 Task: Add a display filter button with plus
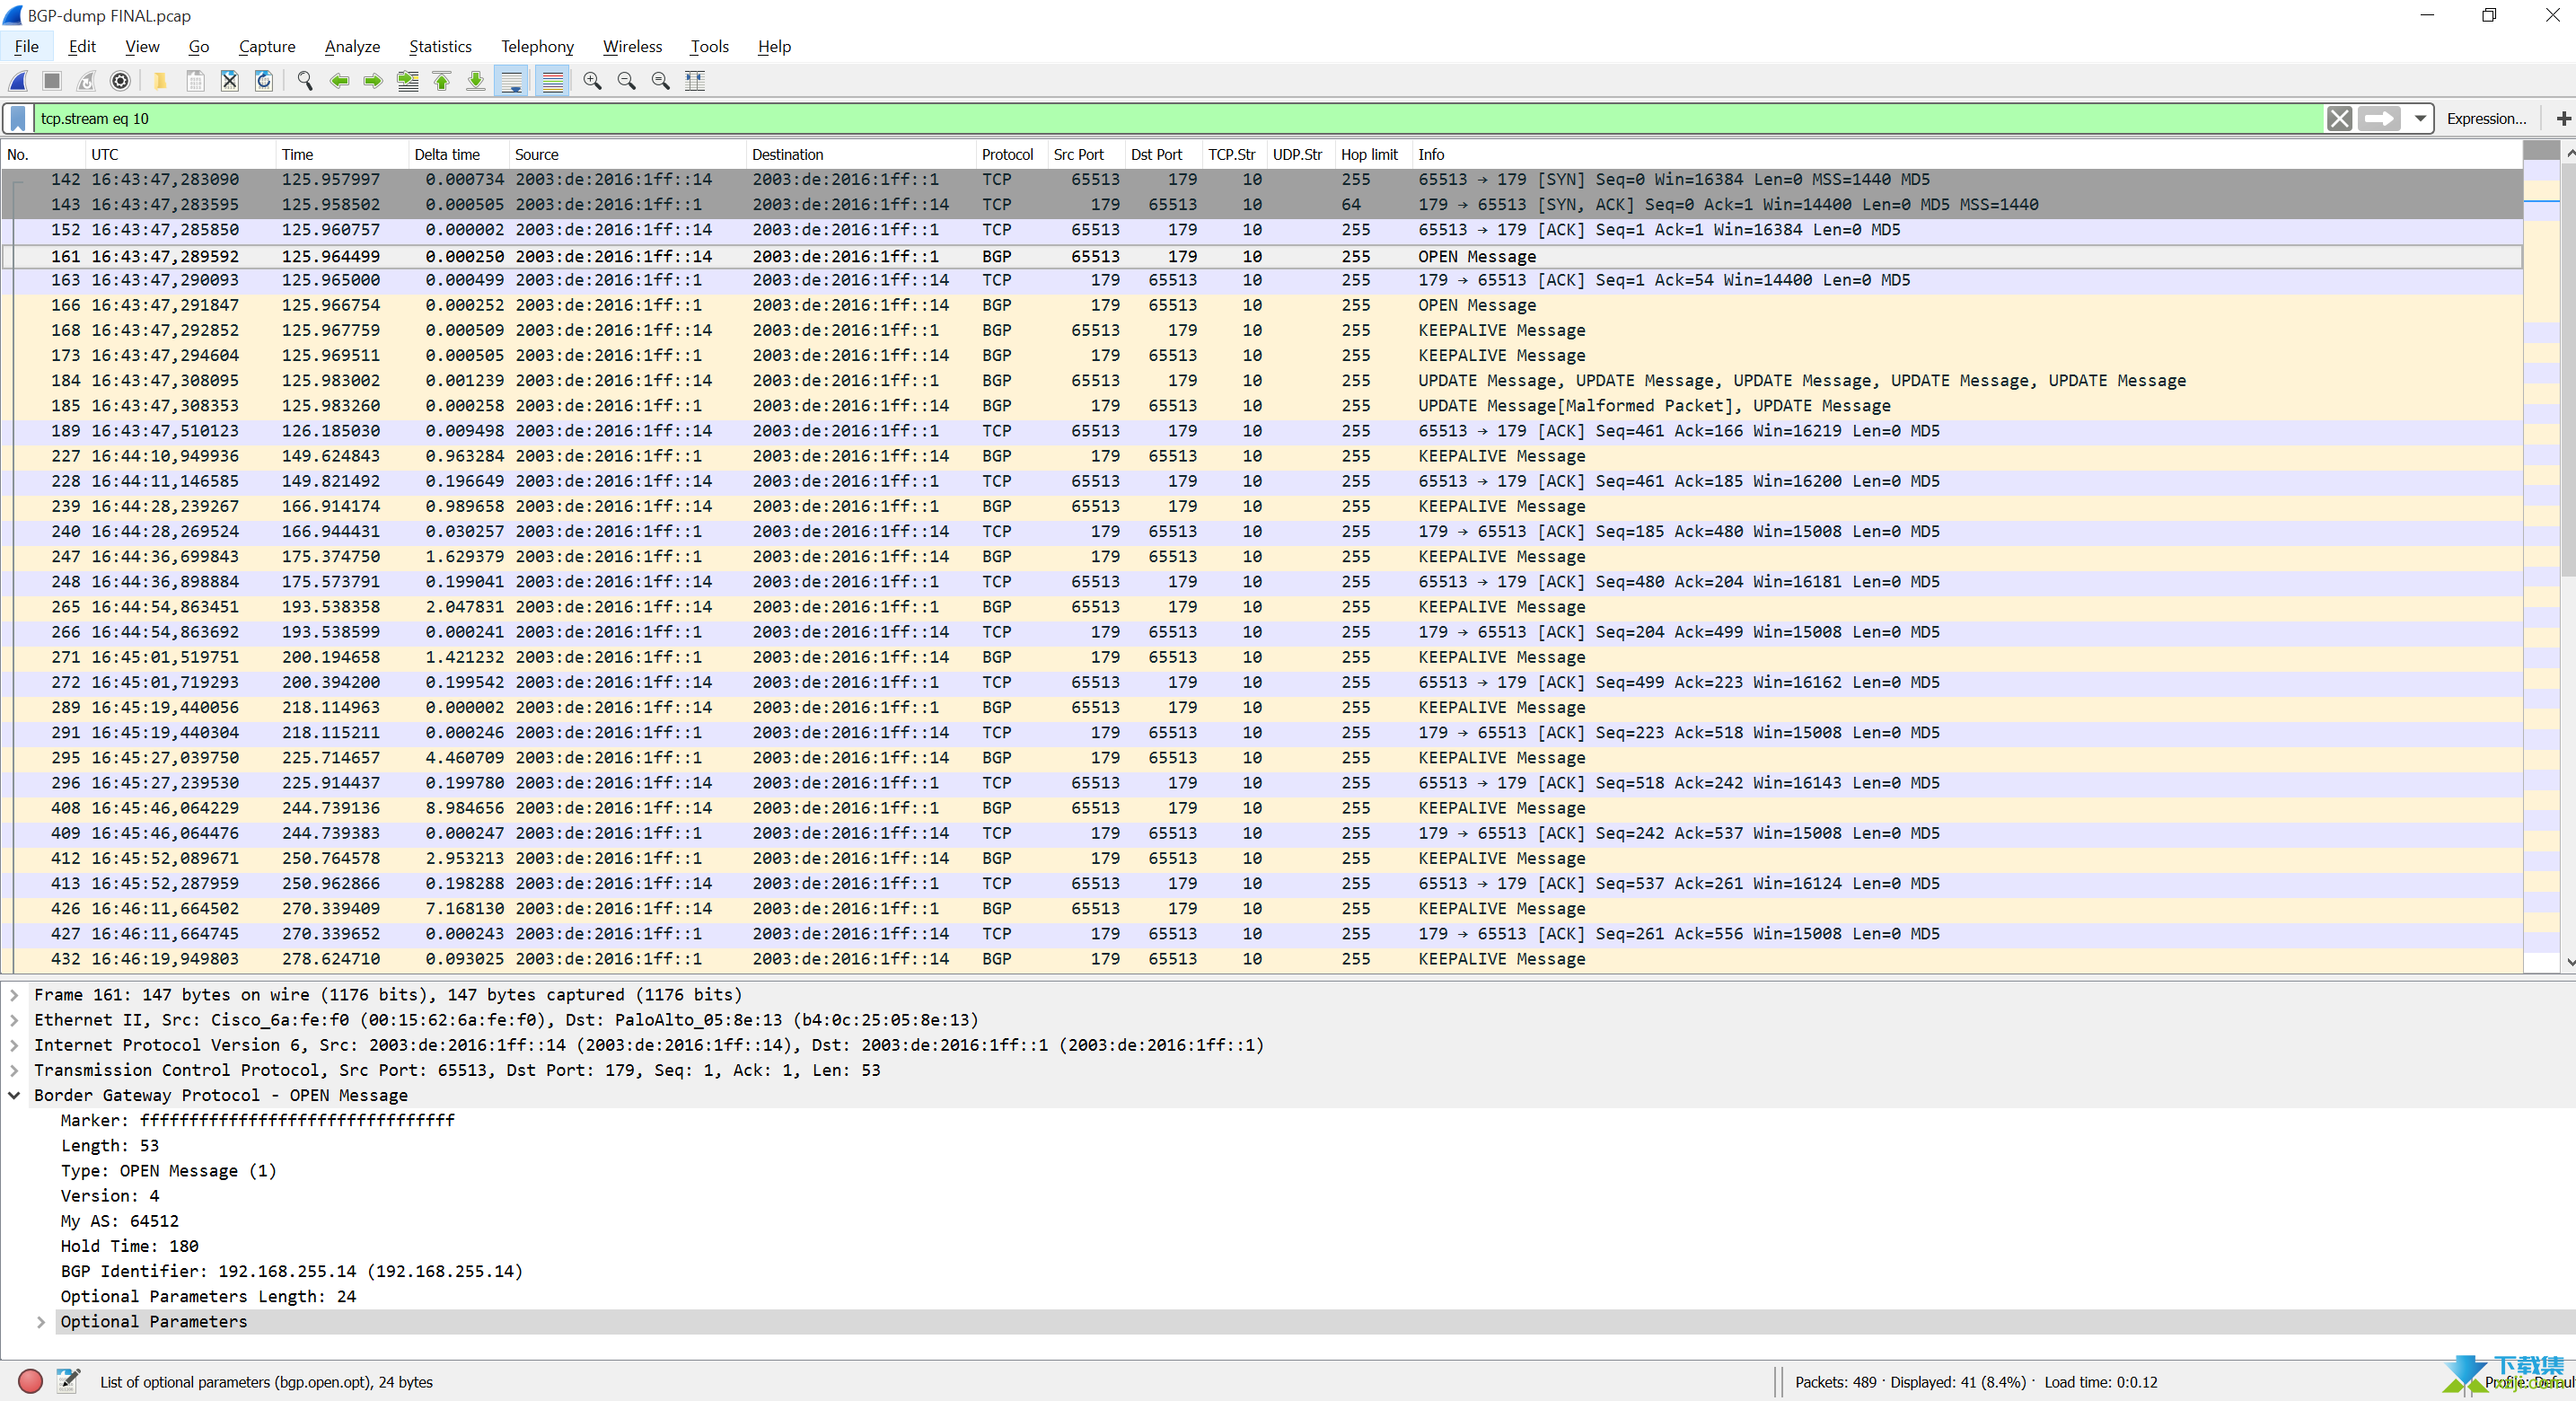pyautogui.click(x=2563, y=118)
